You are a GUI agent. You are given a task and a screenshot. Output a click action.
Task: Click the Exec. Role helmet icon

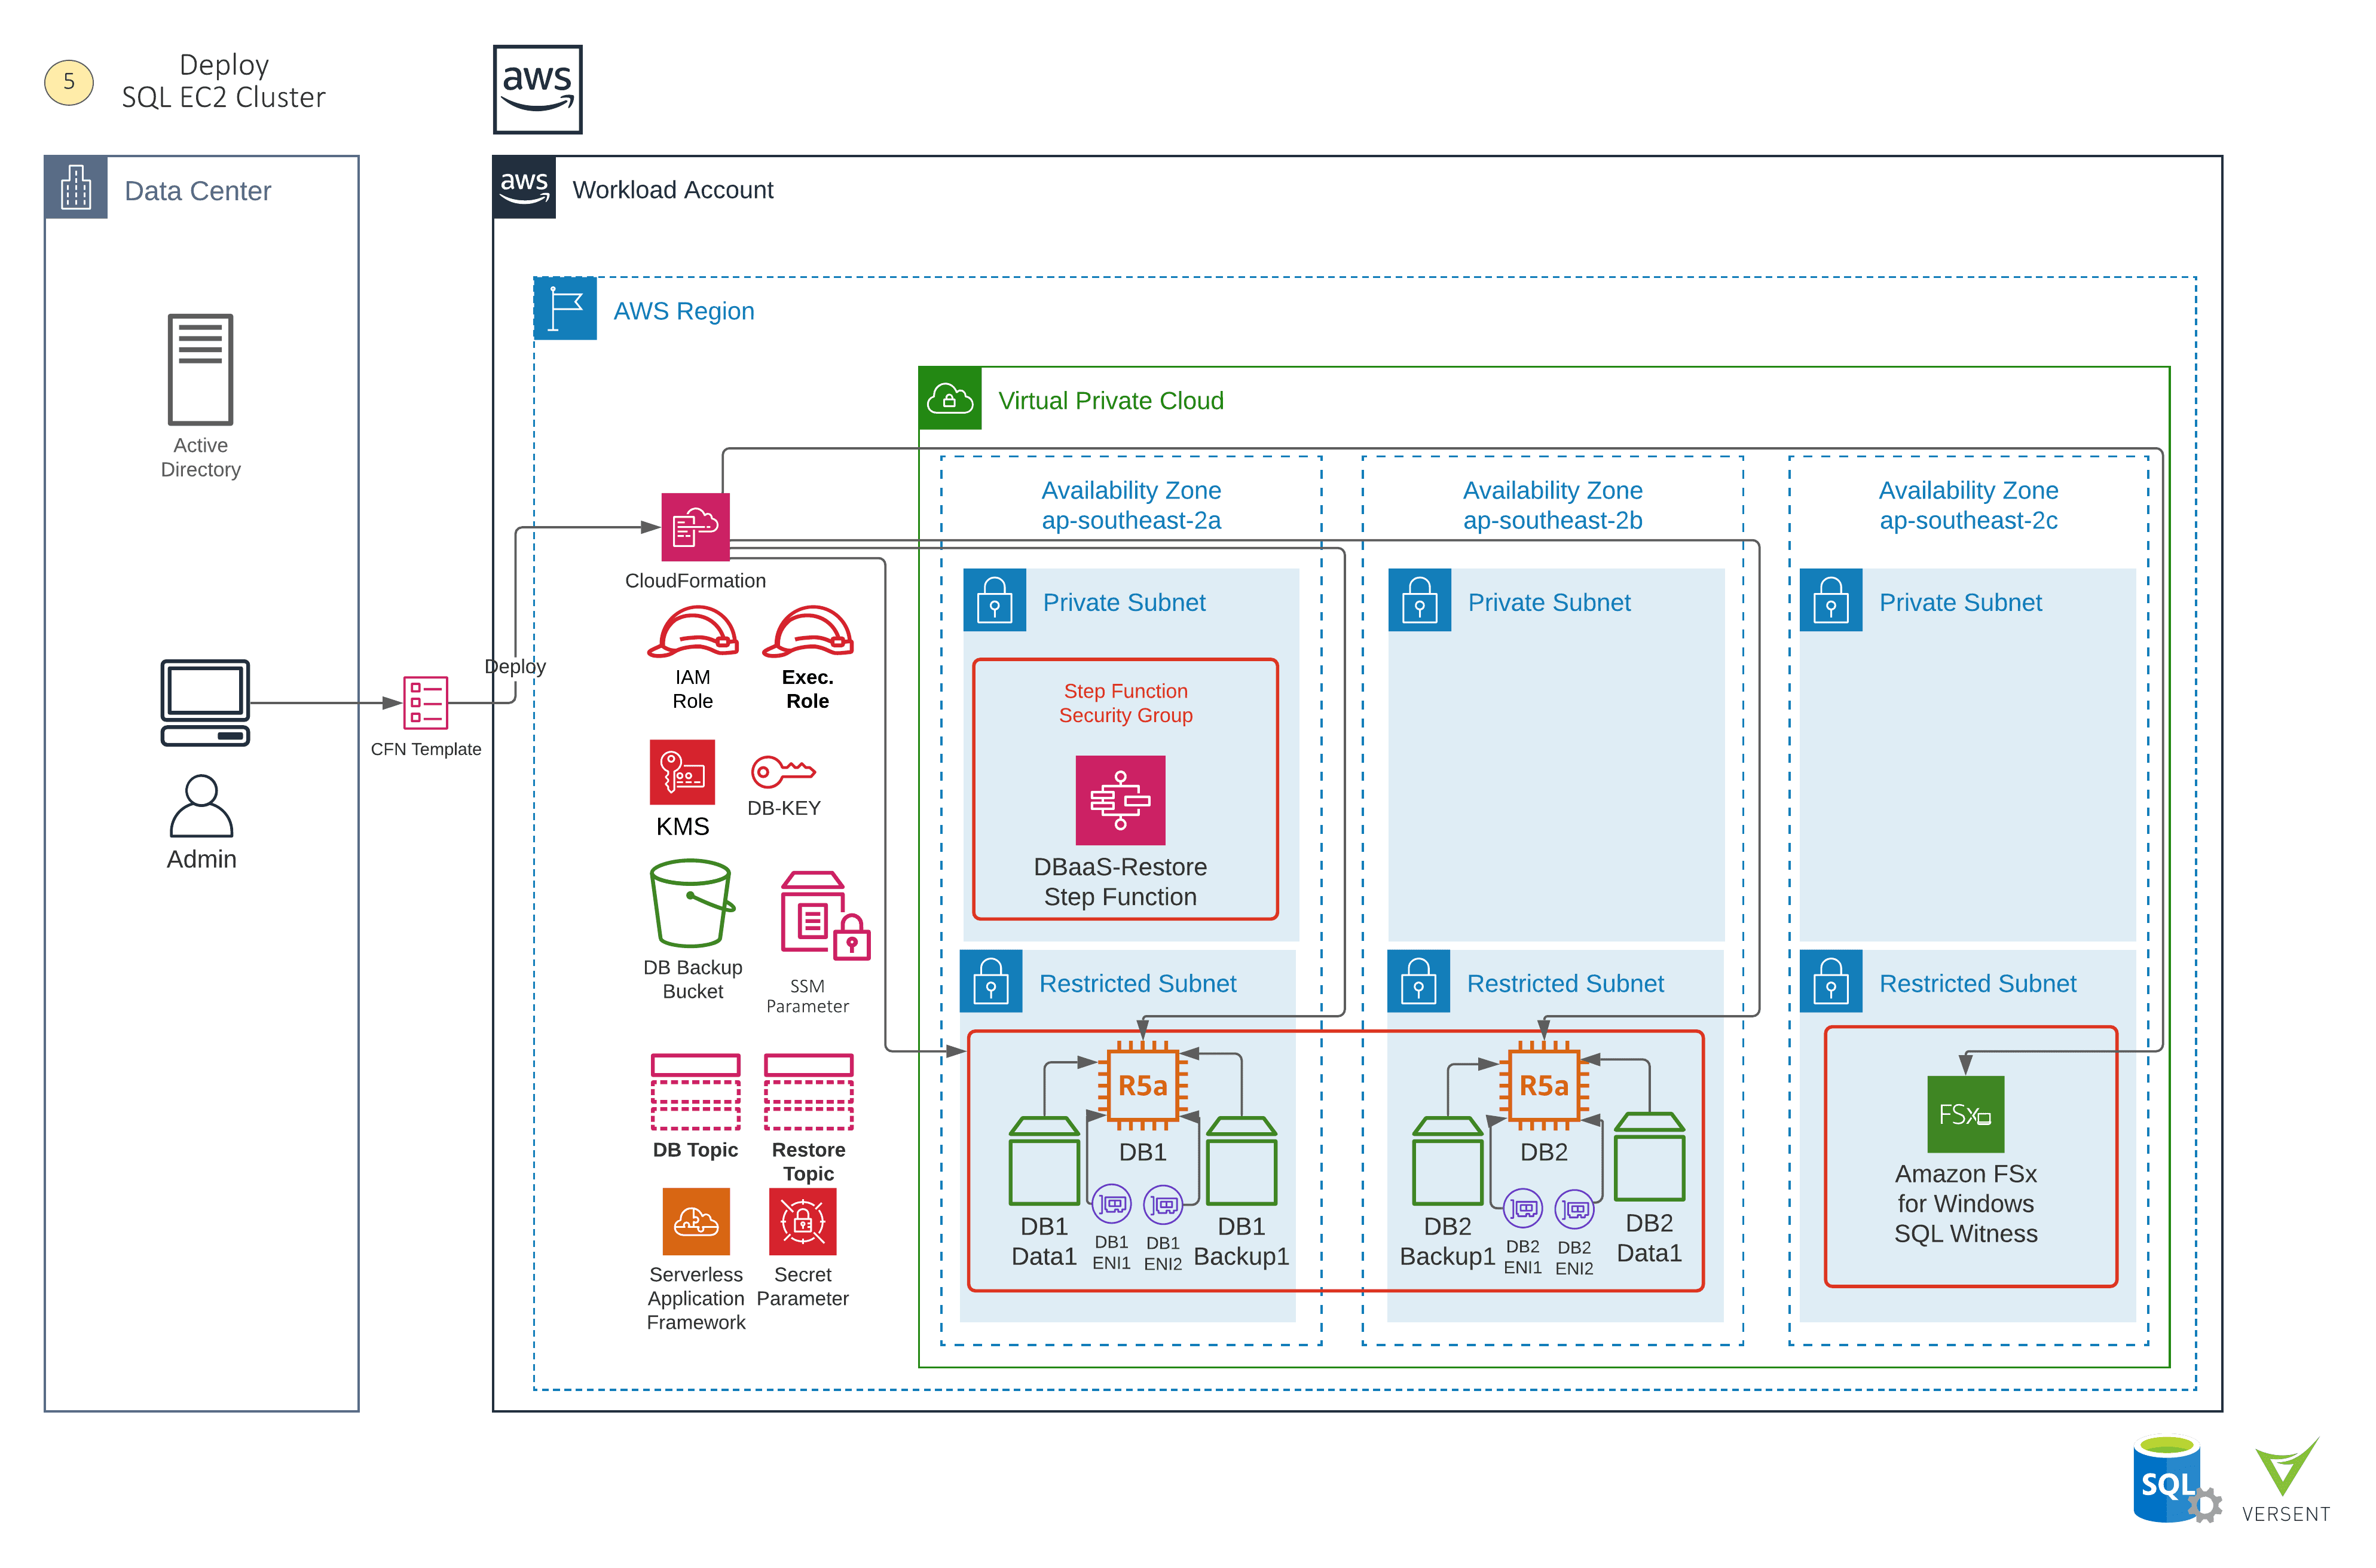808,632
